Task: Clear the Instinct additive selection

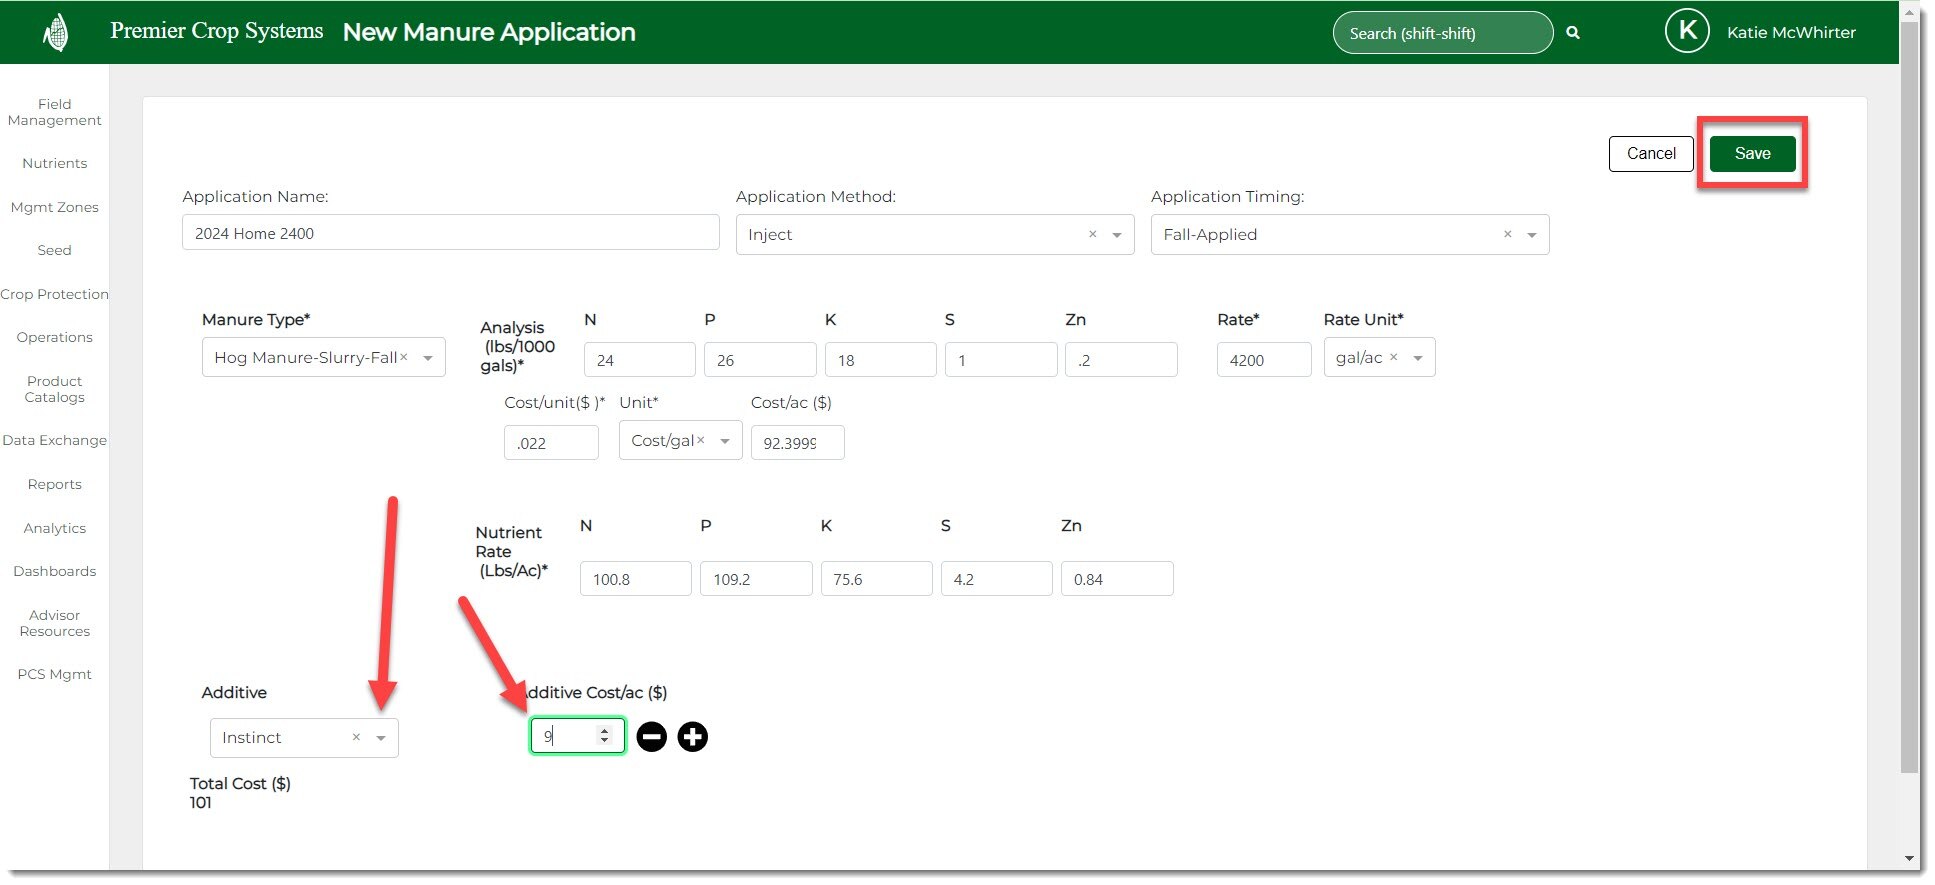Action: tap(356, 737)
